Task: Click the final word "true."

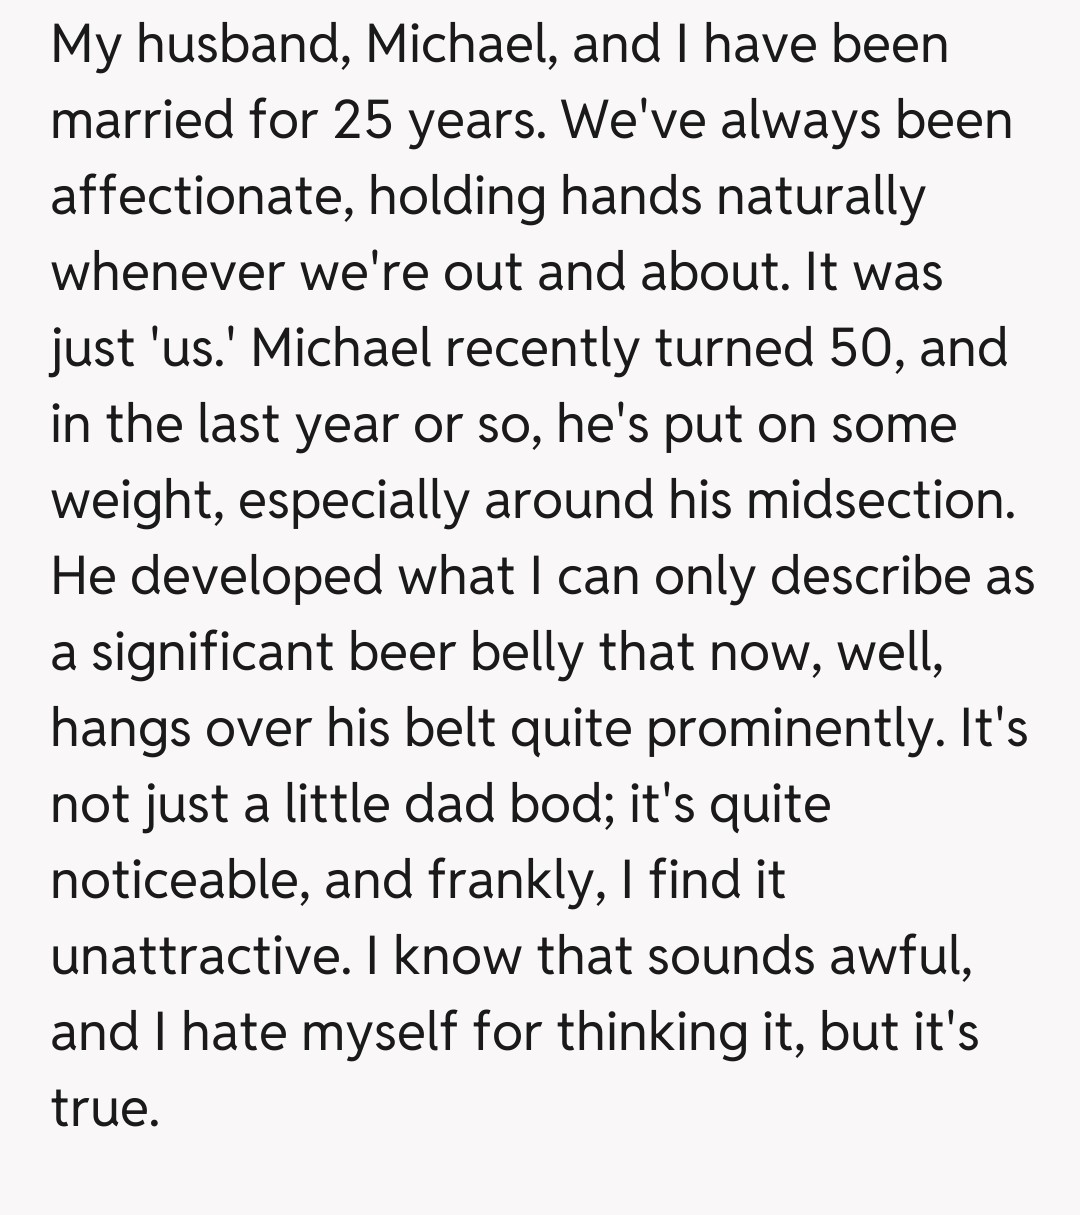Action: 105,1110
